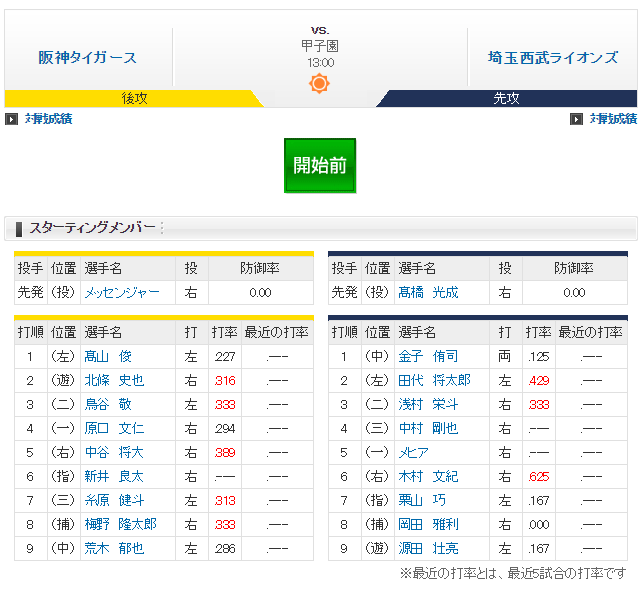Viewport: 642px width, 595px height.
Task: Open player 岡田 雅利 link
Action: pos(428,524)
